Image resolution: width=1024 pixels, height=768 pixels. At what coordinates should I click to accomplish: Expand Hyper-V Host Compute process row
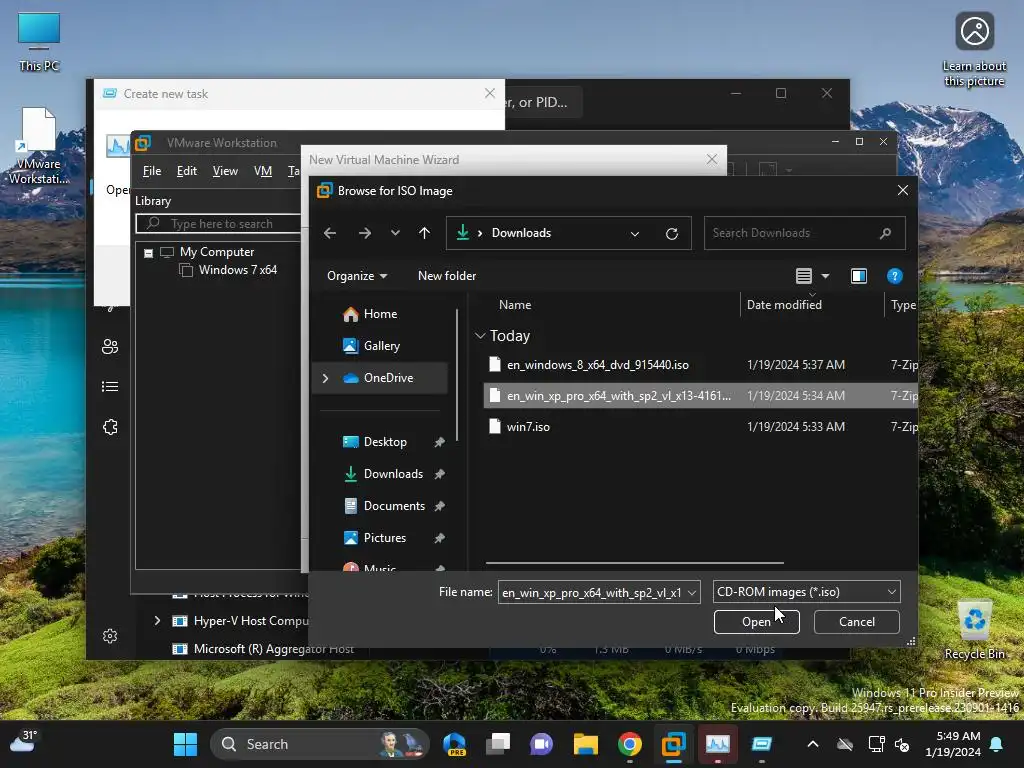point(157,620)
